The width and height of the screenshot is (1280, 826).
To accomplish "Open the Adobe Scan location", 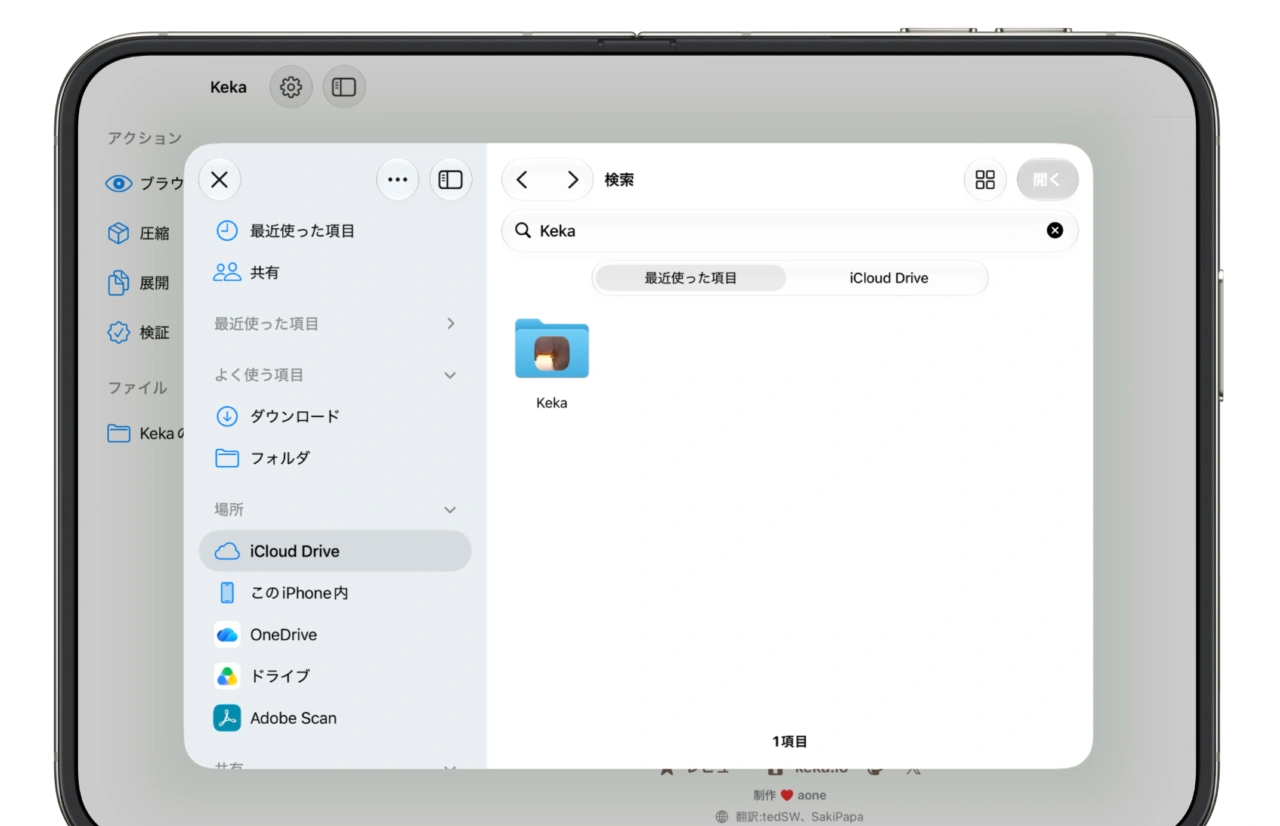I will tap(335, 718).
